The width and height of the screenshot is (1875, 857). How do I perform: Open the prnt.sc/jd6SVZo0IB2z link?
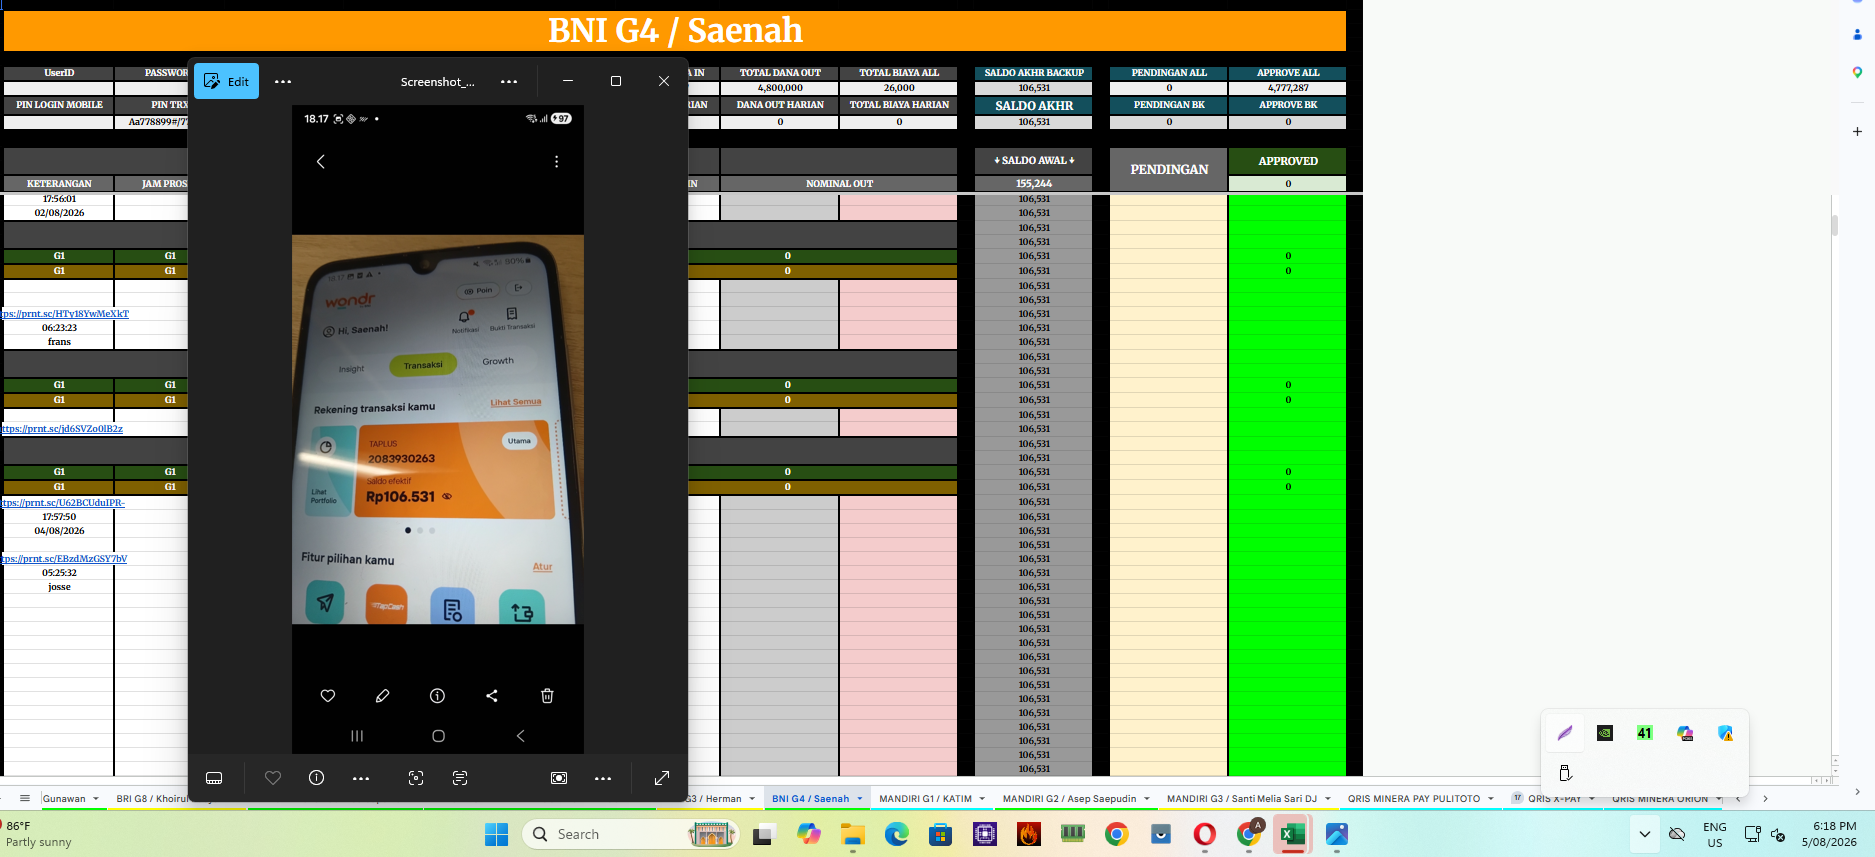click(62, 429)
